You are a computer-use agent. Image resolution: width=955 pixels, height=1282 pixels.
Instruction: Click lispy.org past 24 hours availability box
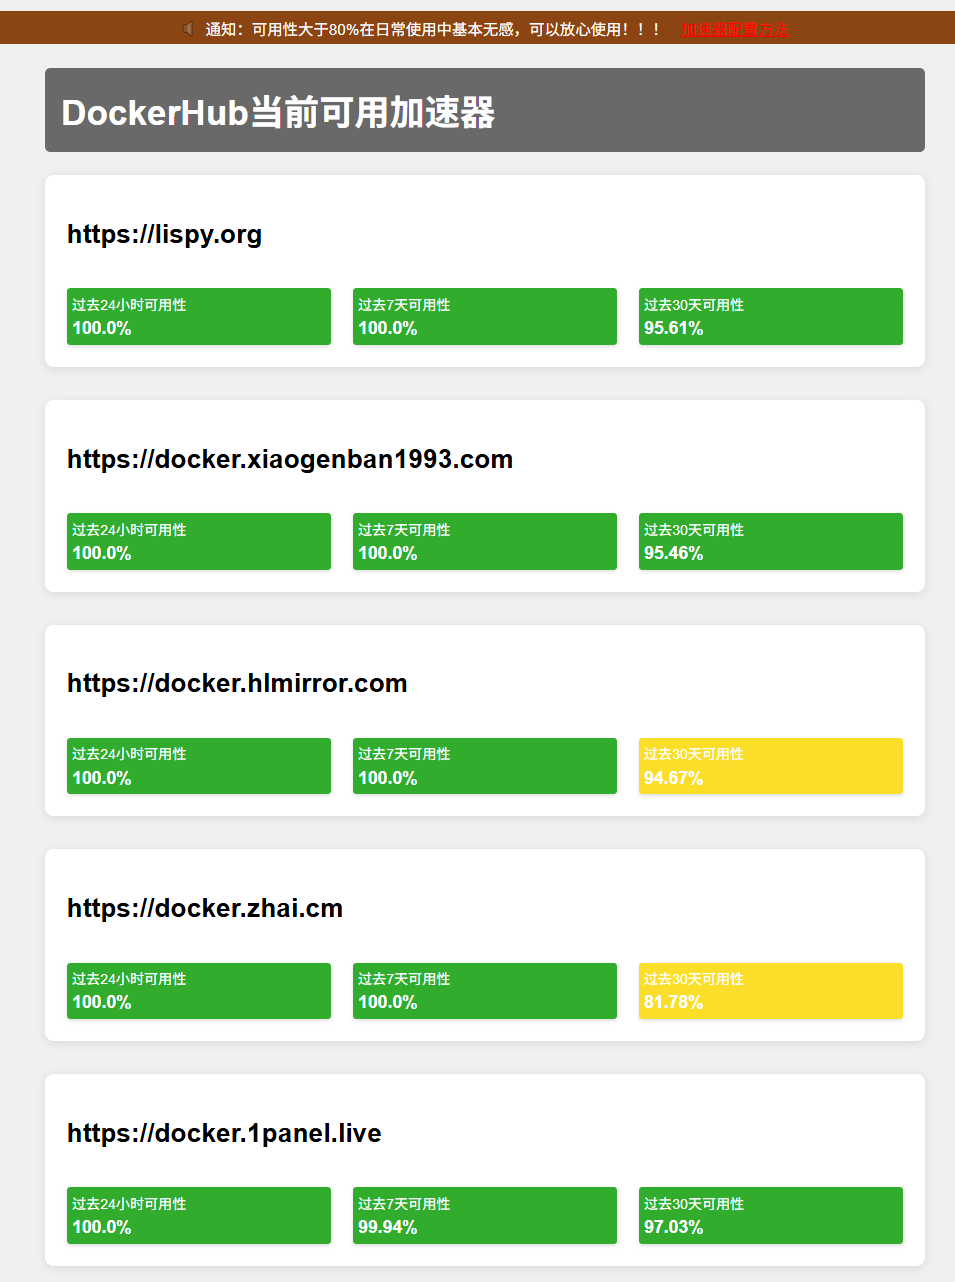199,316
